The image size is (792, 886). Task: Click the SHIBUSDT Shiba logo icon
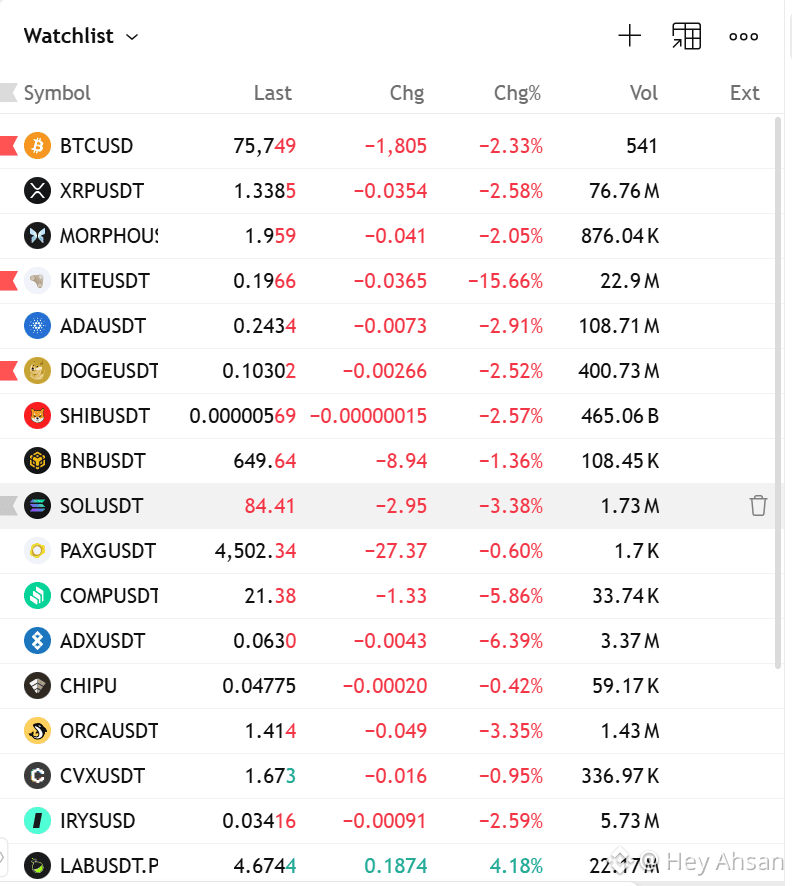point(37,416)
